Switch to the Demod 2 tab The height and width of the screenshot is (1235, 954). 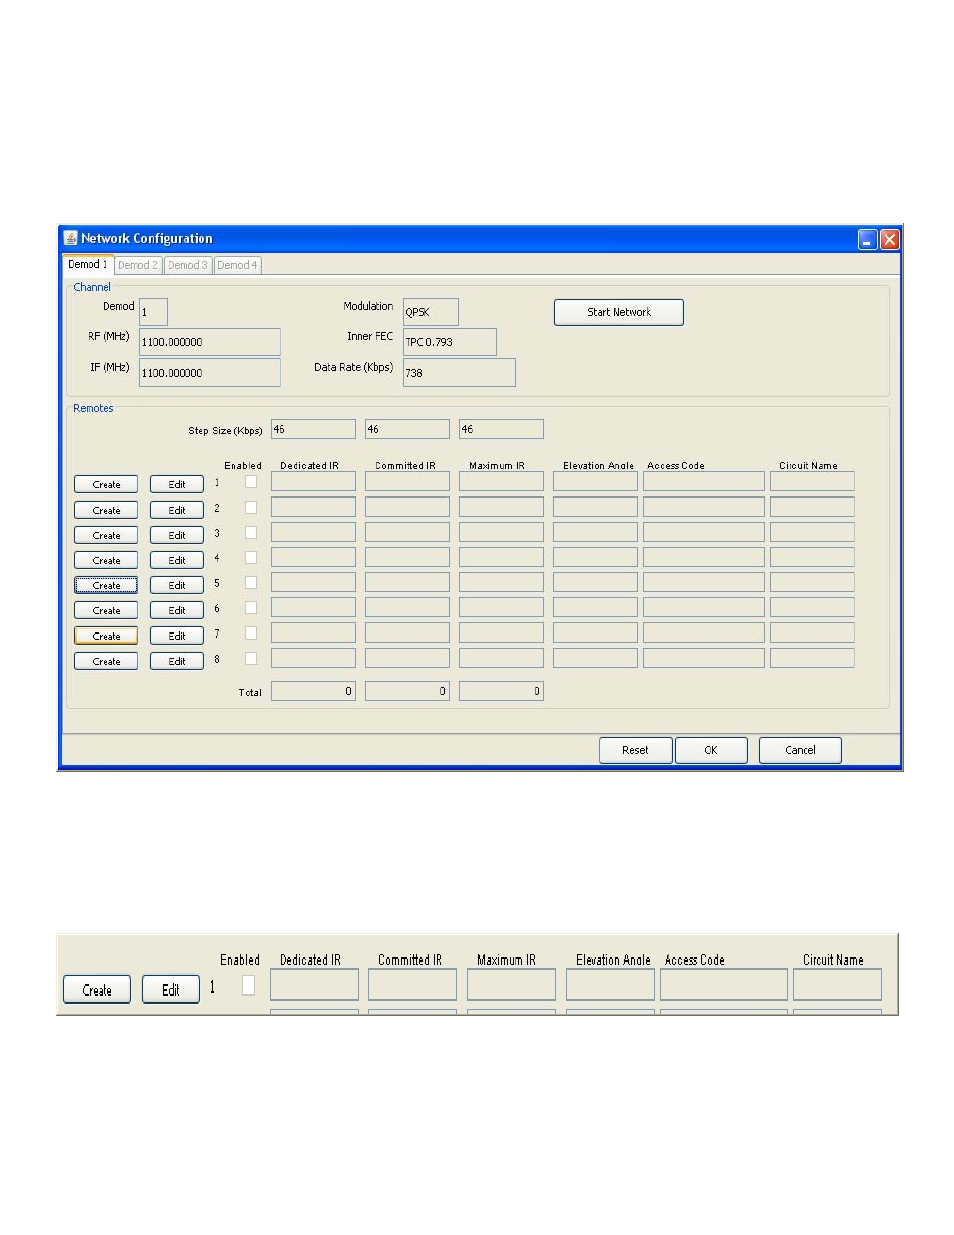click(137, 265)
